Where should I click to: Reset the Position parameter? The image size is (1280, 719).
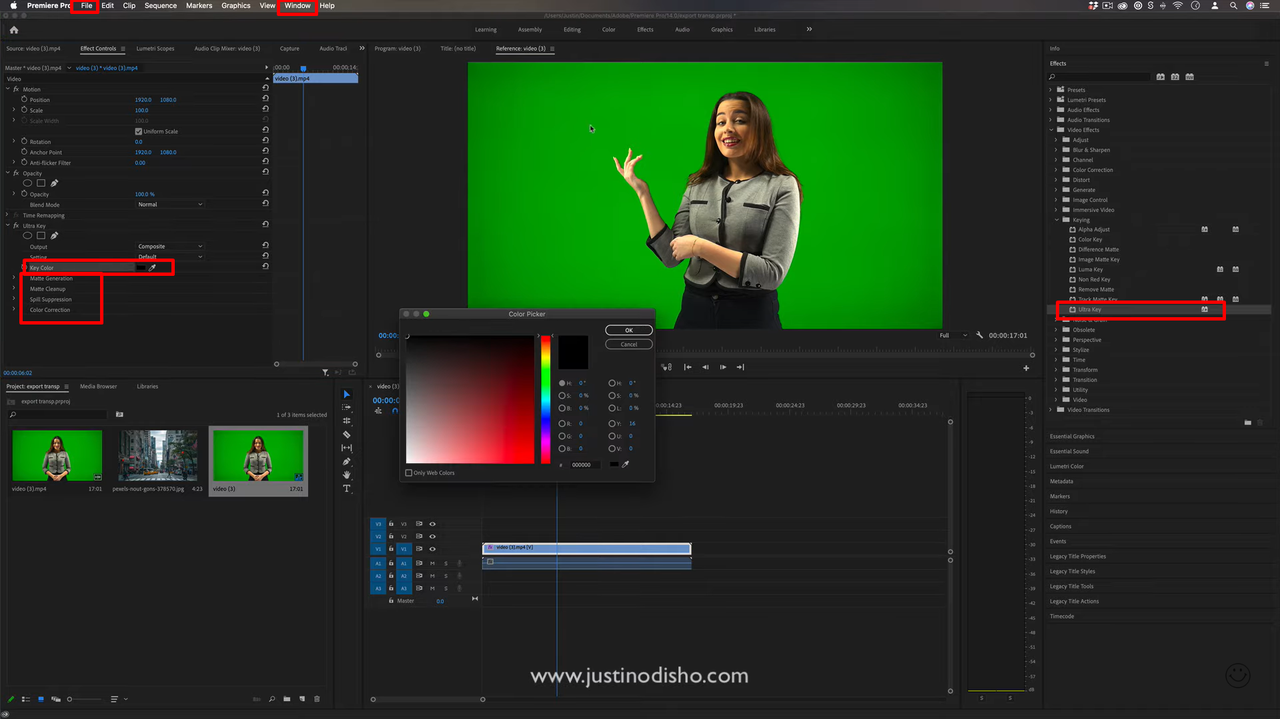(265, 100)
